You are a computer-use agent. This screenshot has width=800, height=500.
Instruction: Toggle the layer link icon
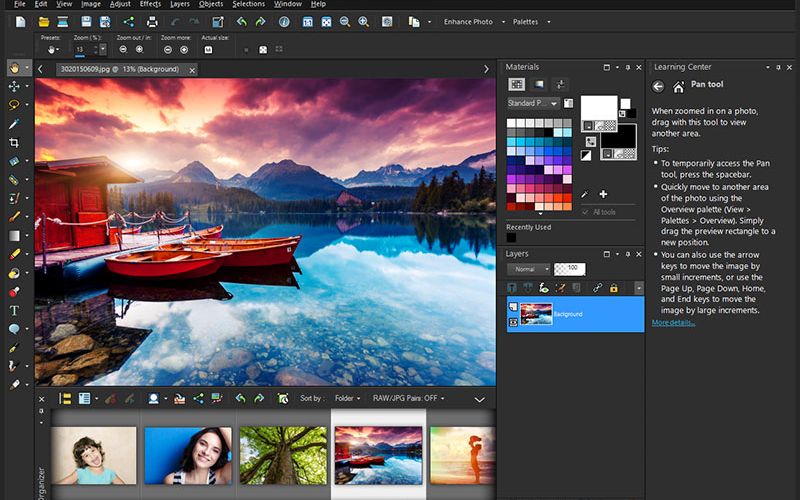point(597,288)
